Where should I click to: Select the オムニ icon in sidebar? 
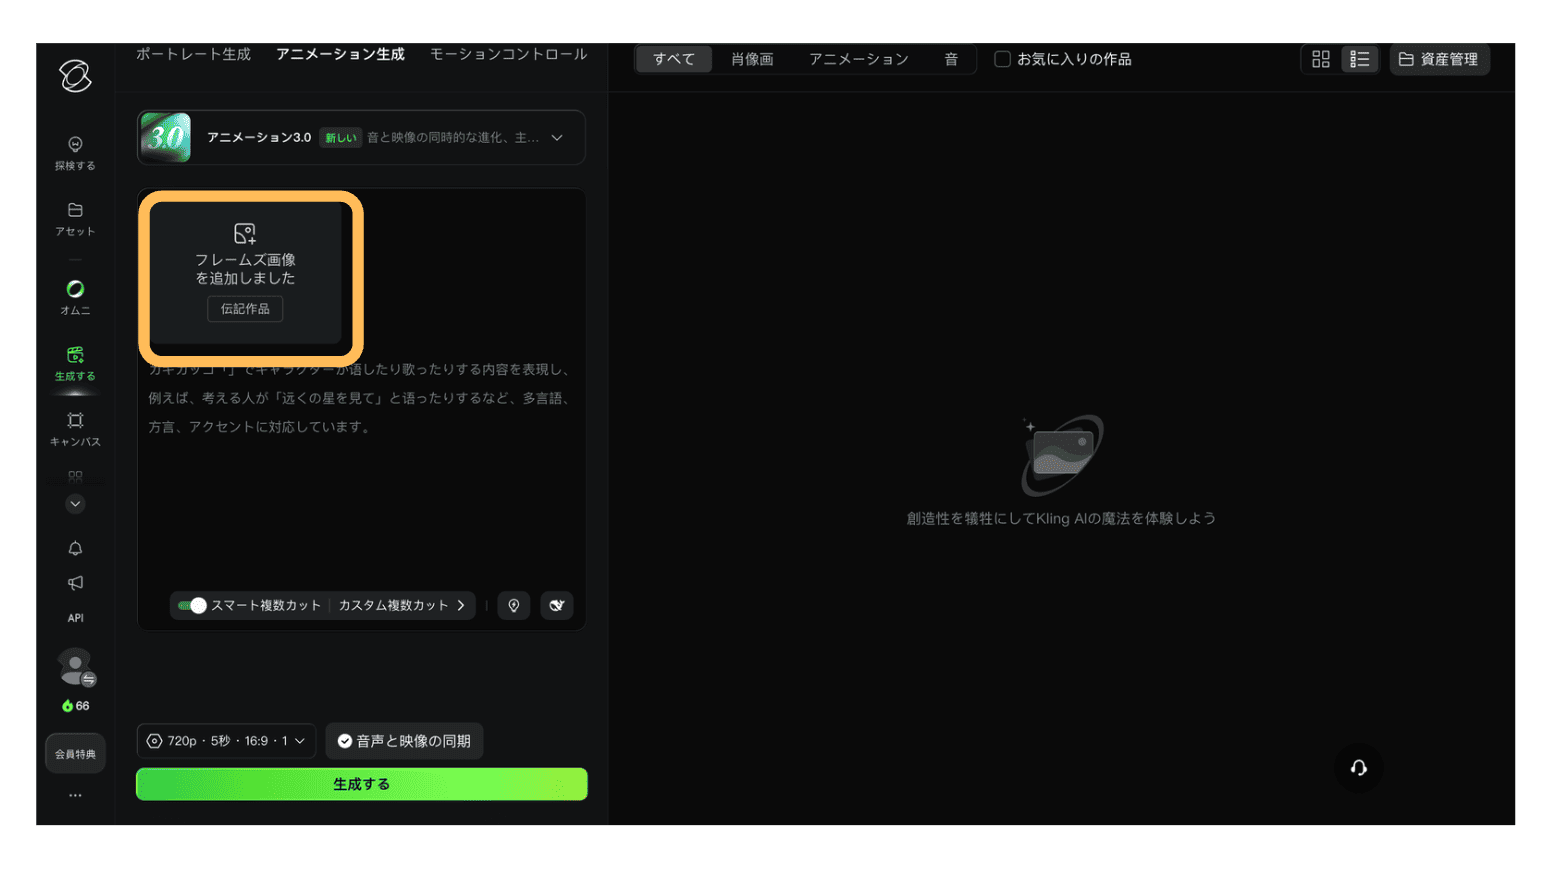75,289
